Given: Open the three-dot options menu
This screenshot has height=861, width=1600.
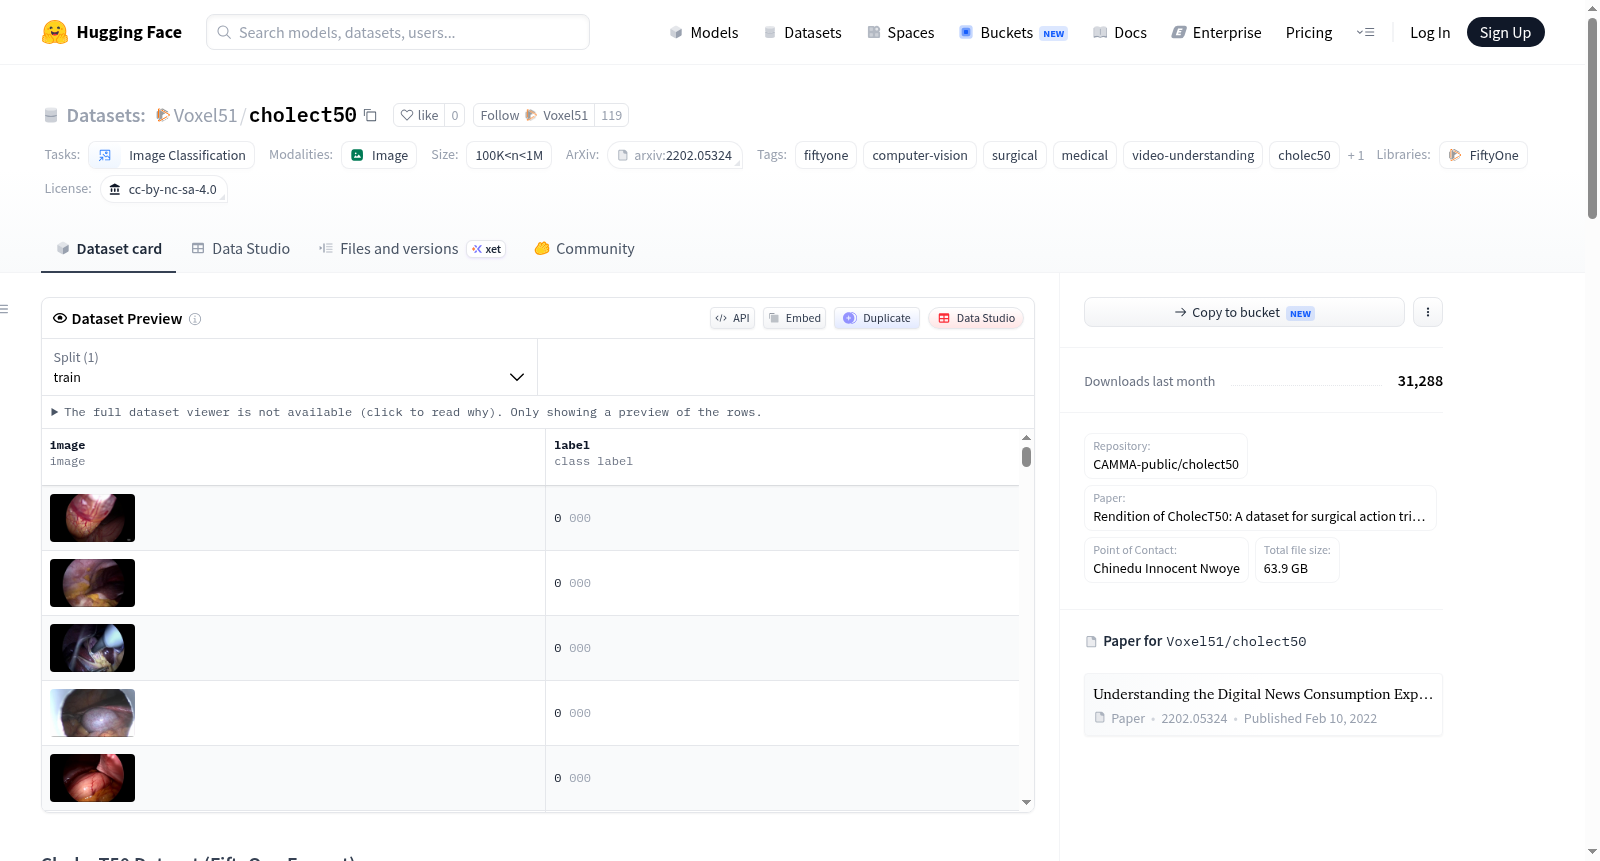Looking at the screenshot, I should [x=1428, y=312].
